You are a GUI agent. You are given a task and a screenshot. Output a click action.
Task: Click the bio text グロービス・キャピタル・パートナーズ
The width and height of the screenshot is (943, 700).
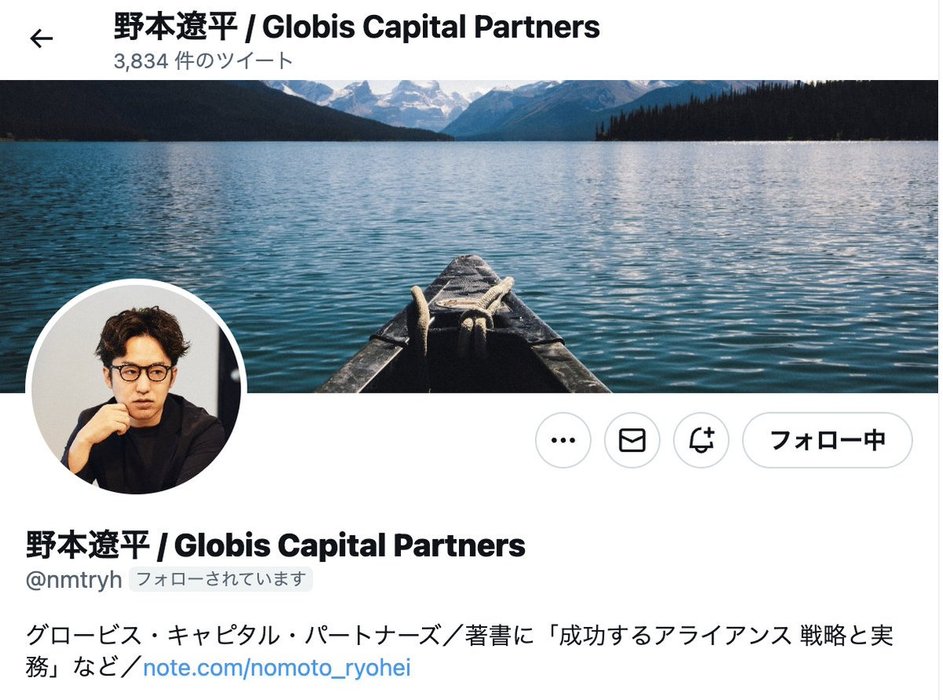tap(233, 636)
